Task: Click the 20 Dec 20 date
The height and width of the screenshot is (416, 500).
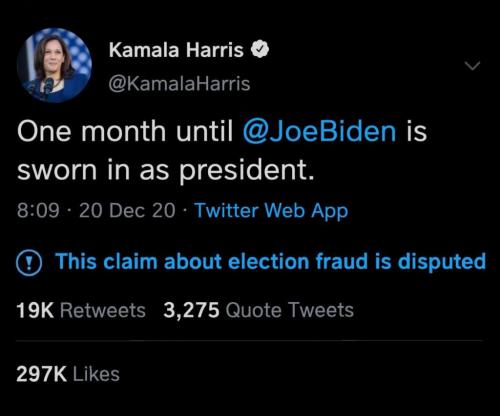Action: pyautogui.click(x=127, y=211)
